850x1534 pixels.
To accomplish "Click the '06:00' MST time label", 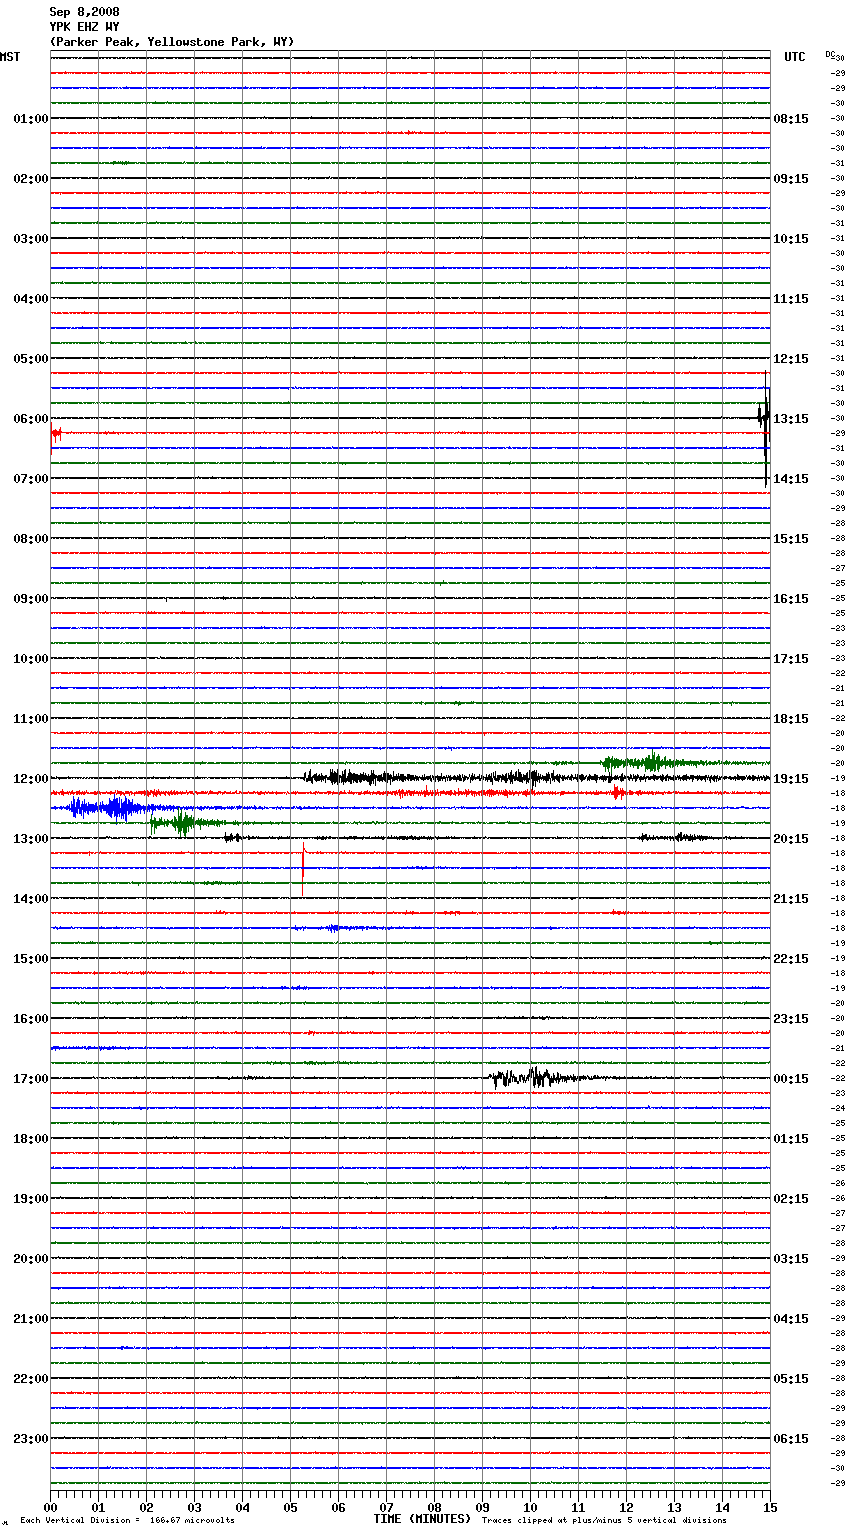I will [31, 419].
